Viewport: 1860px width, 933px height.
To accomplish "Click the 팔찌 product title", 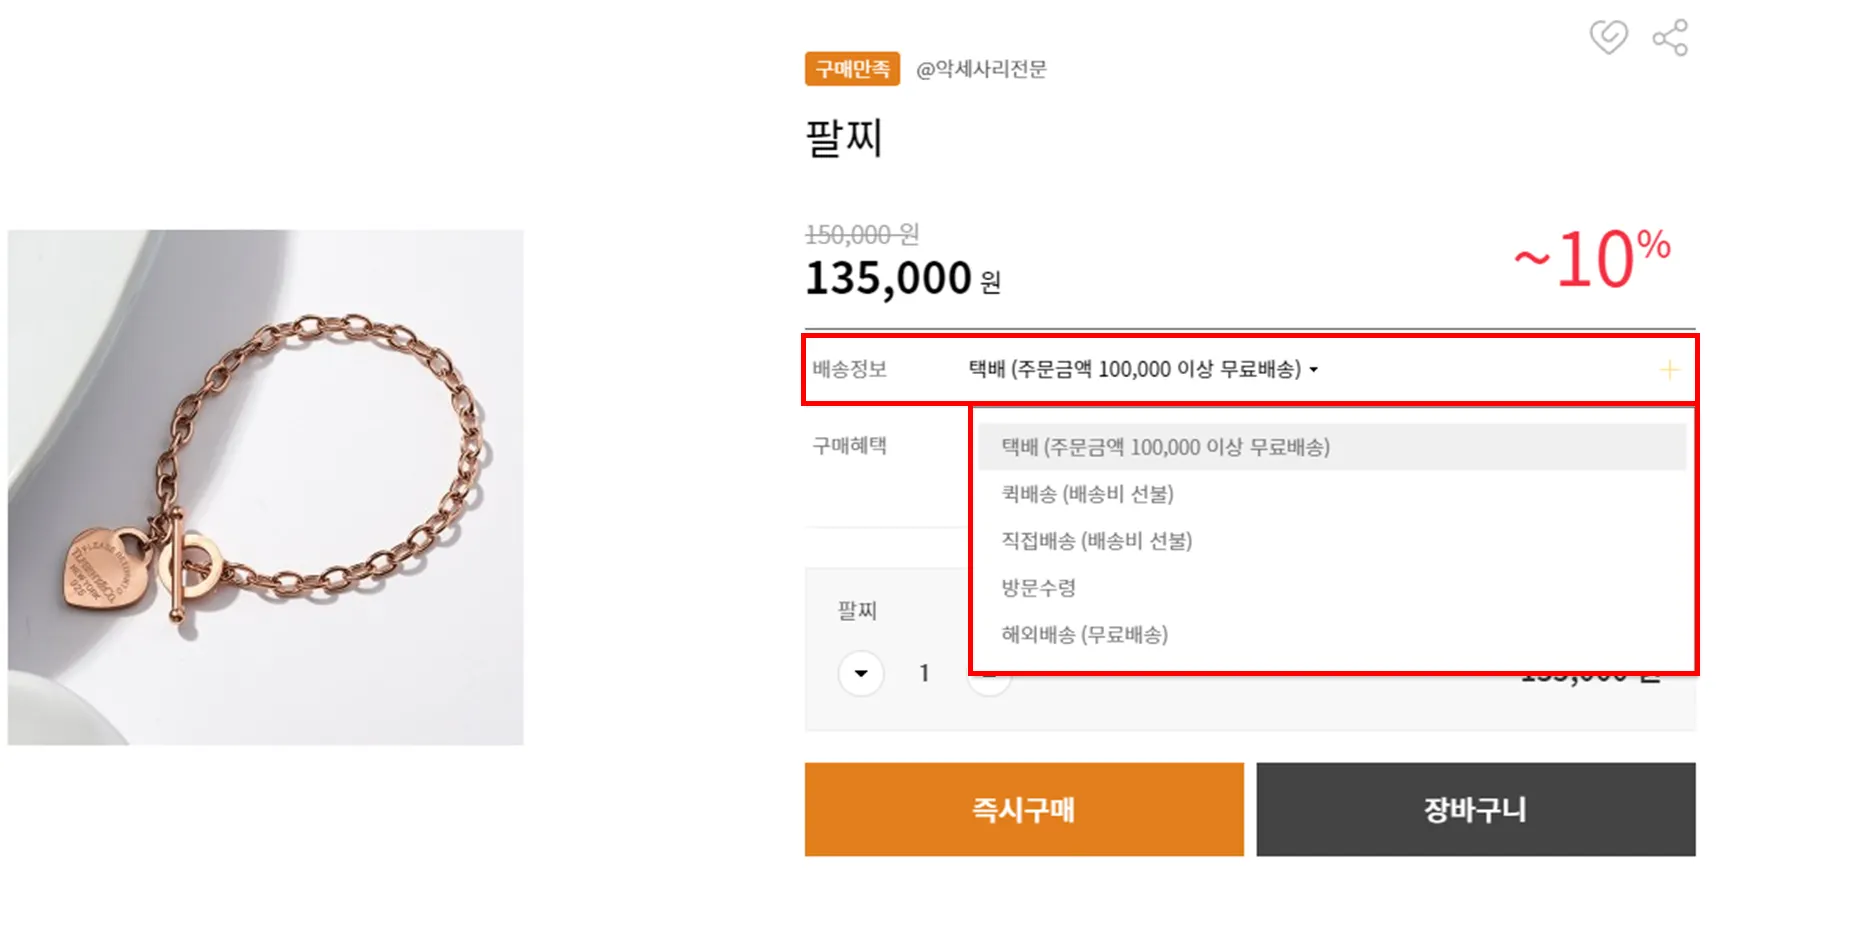I will [x=844, y=138].
